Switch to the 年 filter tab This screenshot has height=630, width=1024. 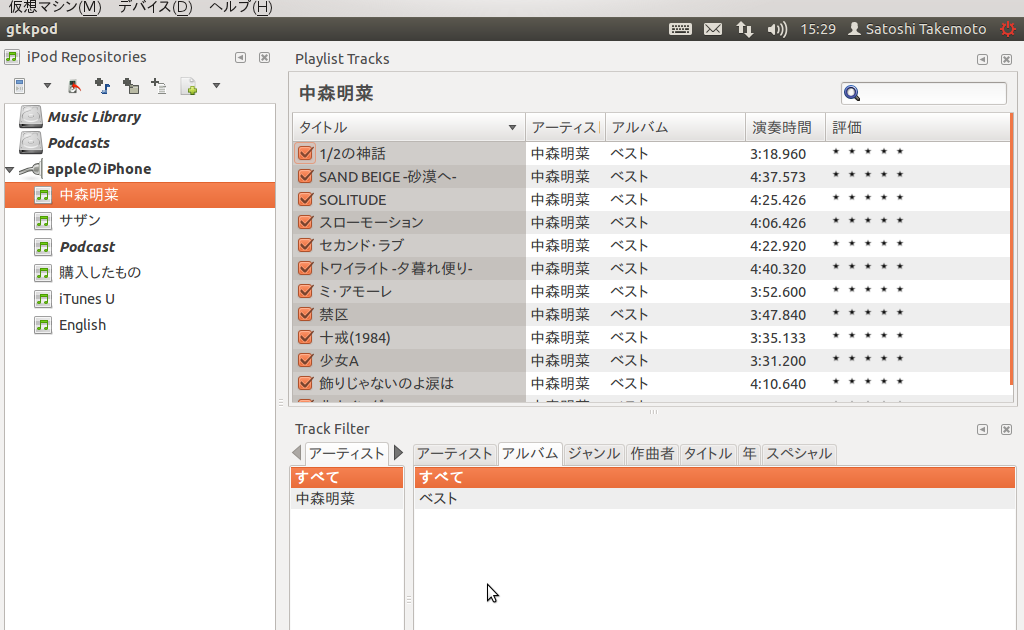click(x=749, y=454)
